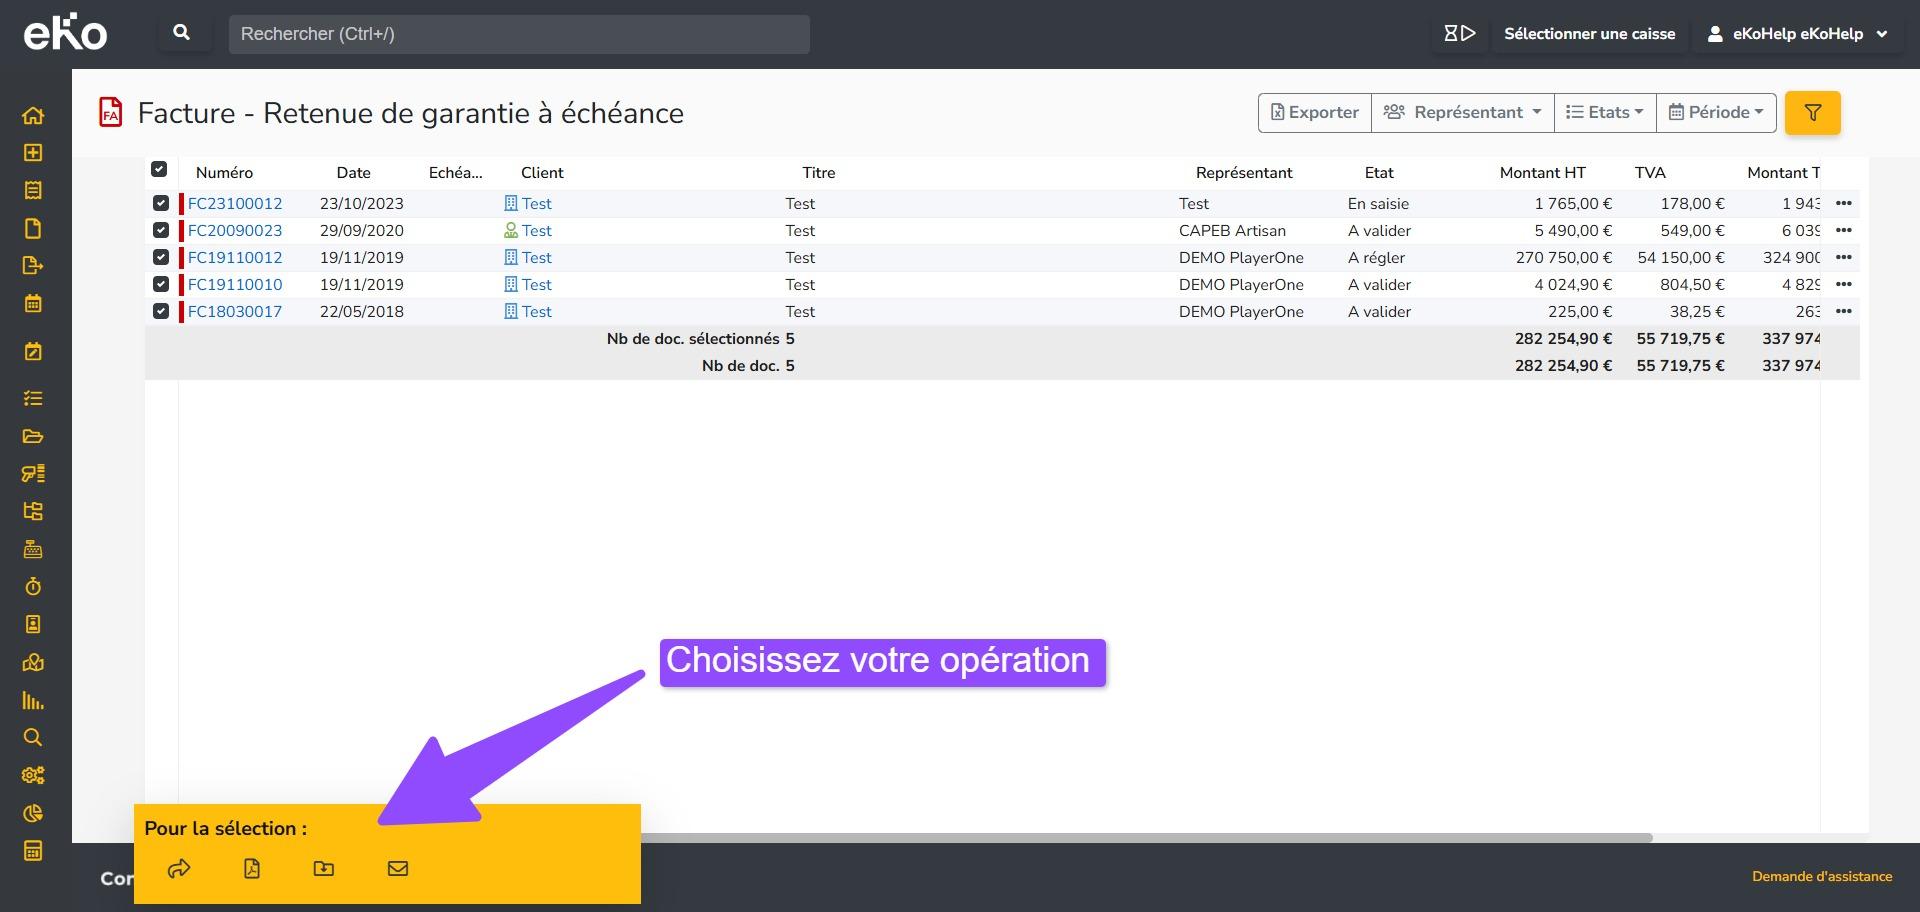The image size is (1920, 912).
Task: Uncheck the select-all checkbox in the table header
Action: coord(159,170)
